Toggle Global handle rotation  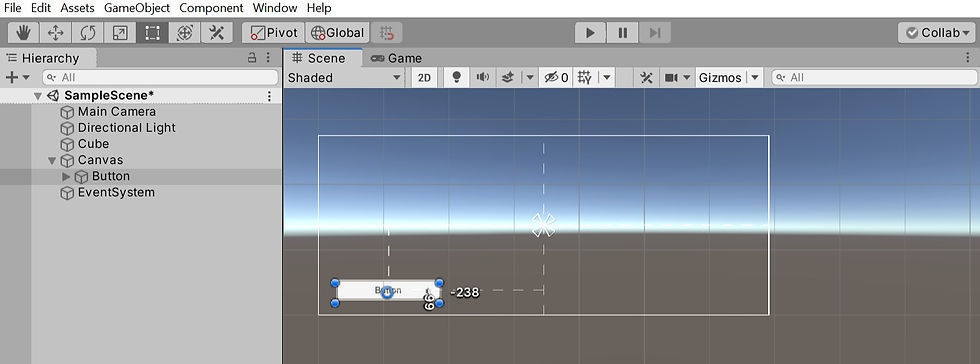pos(338,33)
